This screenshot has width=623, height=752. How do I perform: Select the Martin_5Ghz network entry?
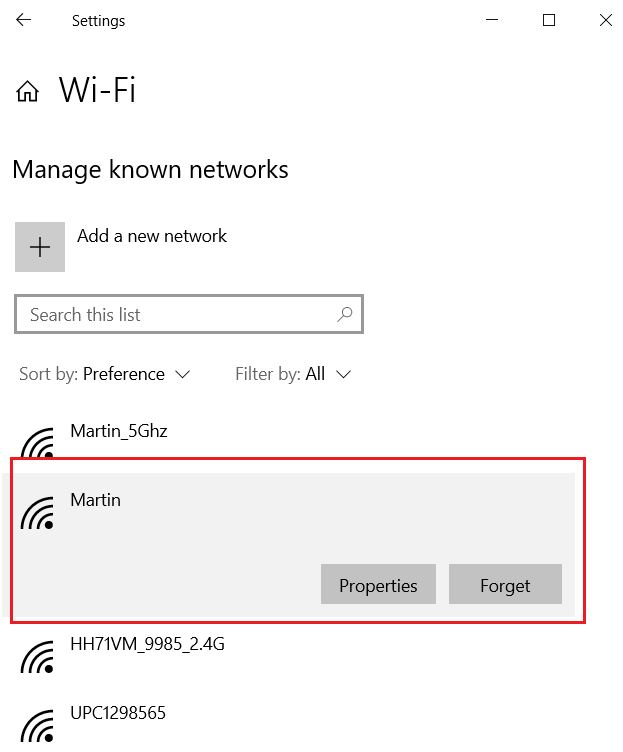tap(288, 439)
